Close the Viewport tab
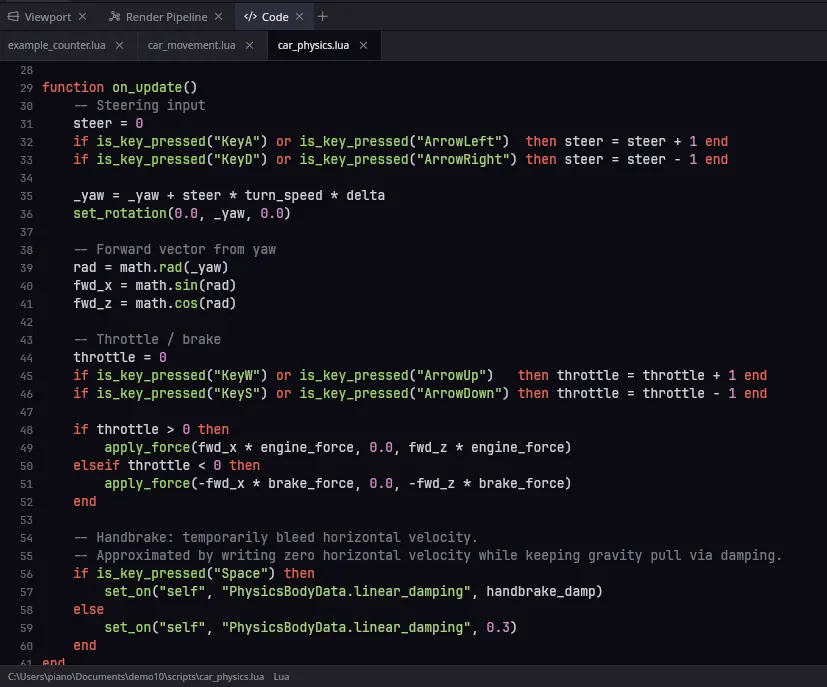The width and height of the screenshot is (827, 687). 83,17
